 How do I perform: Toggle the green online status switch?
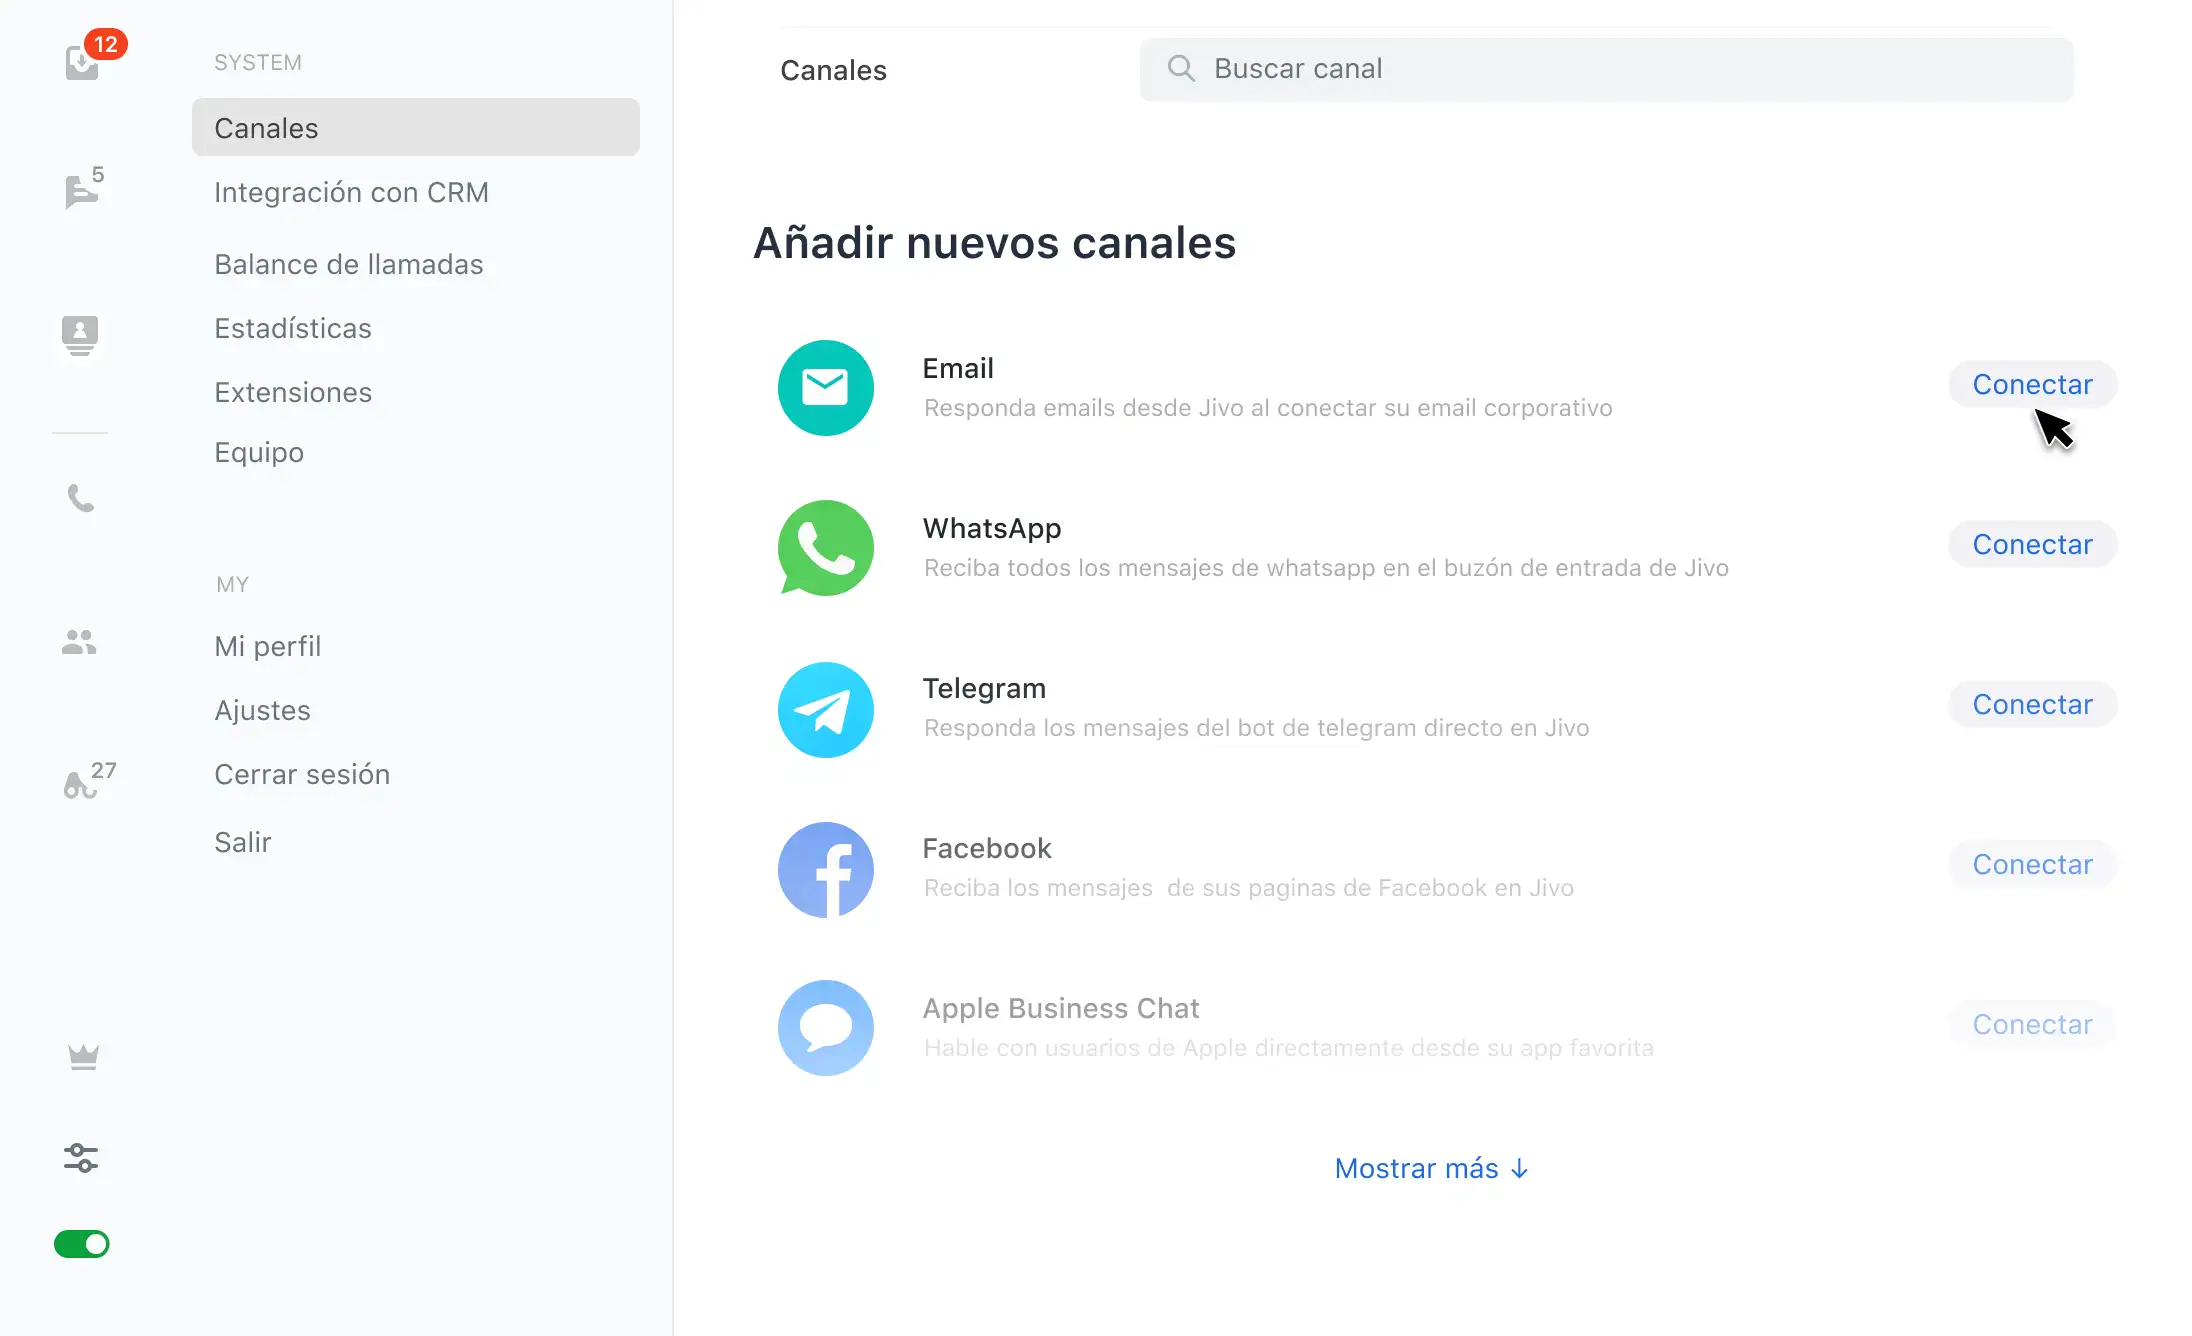point(82,1244)
